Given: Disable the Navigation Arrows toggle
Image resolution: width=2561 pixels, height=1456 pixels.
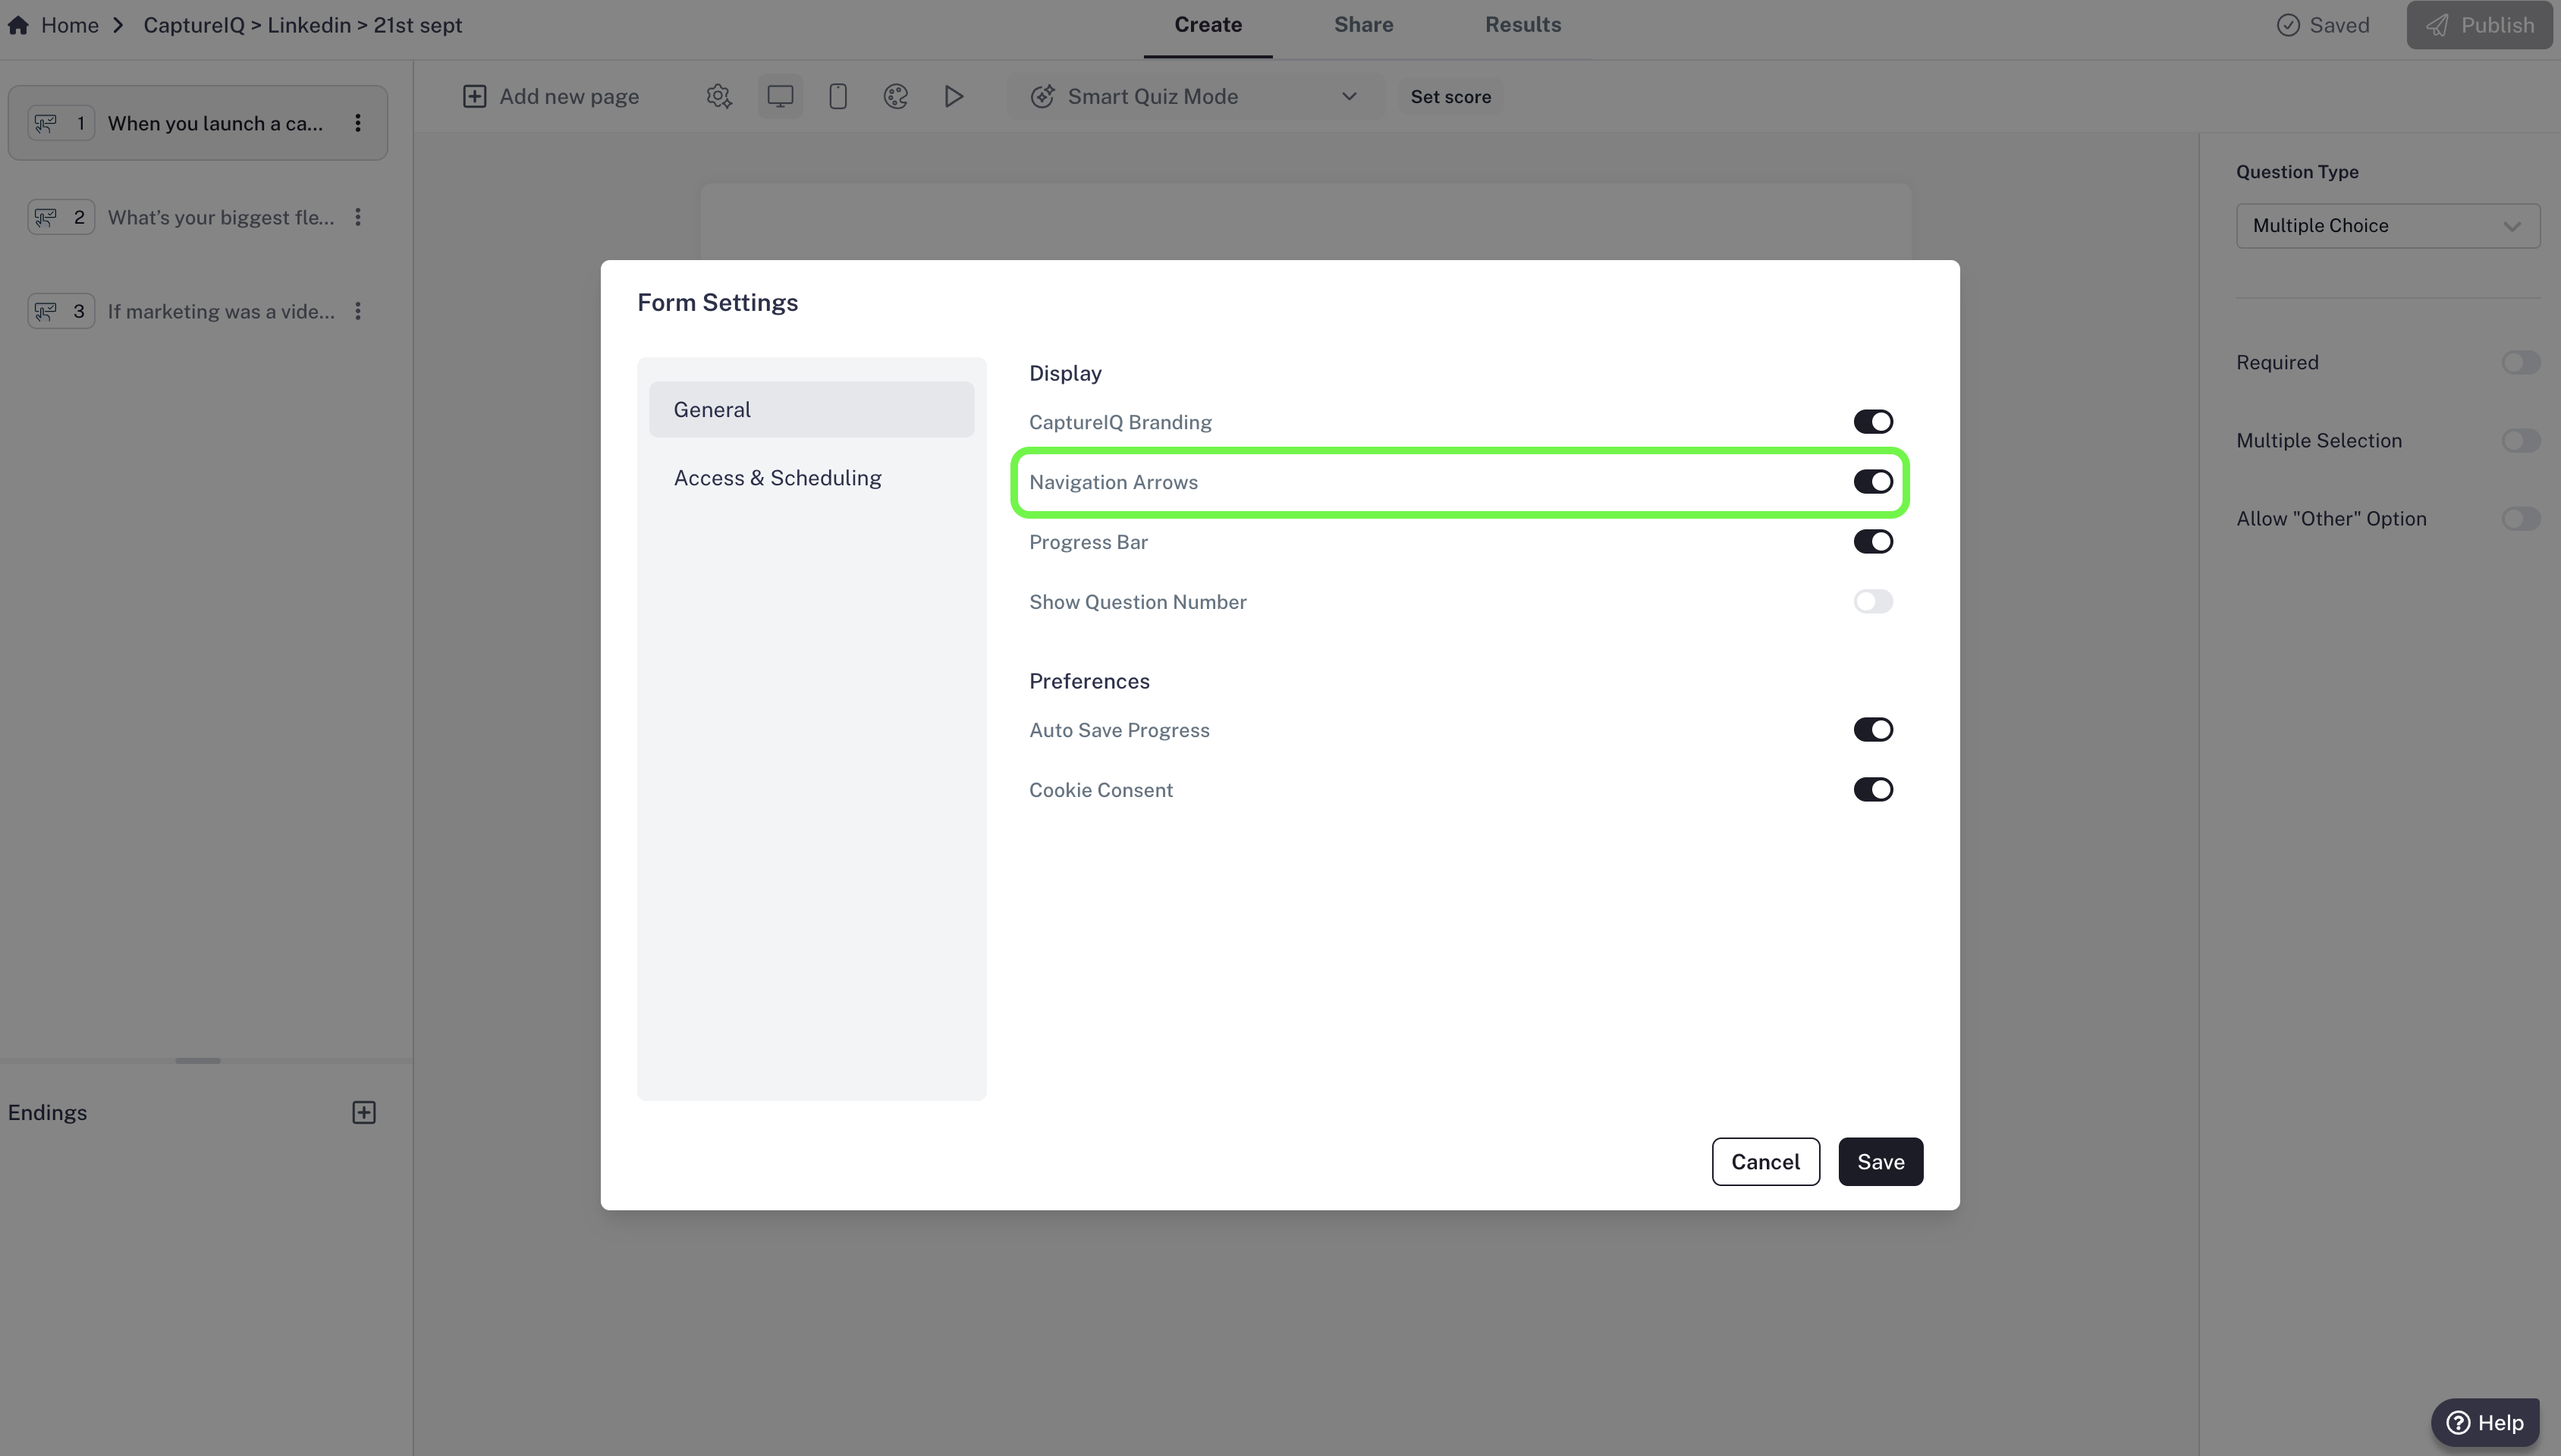Looking at the screenshot, I should (1872, 482).
